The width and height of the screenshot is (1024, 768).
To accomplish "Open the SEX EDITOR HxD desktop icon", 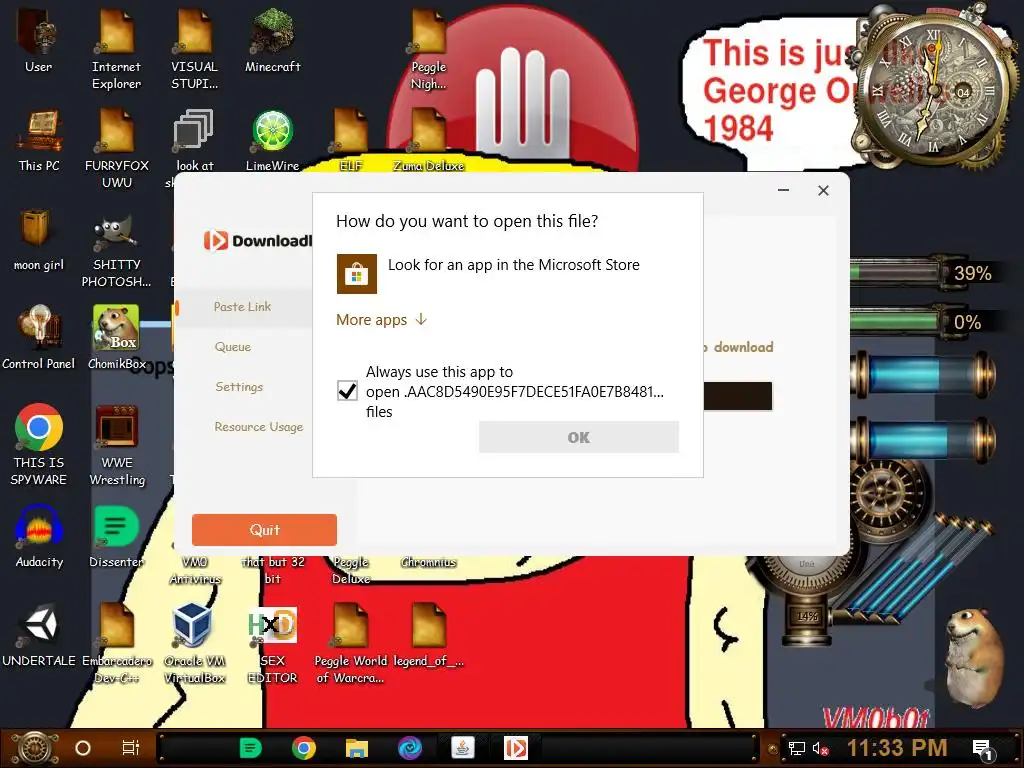I will [272, 643].
